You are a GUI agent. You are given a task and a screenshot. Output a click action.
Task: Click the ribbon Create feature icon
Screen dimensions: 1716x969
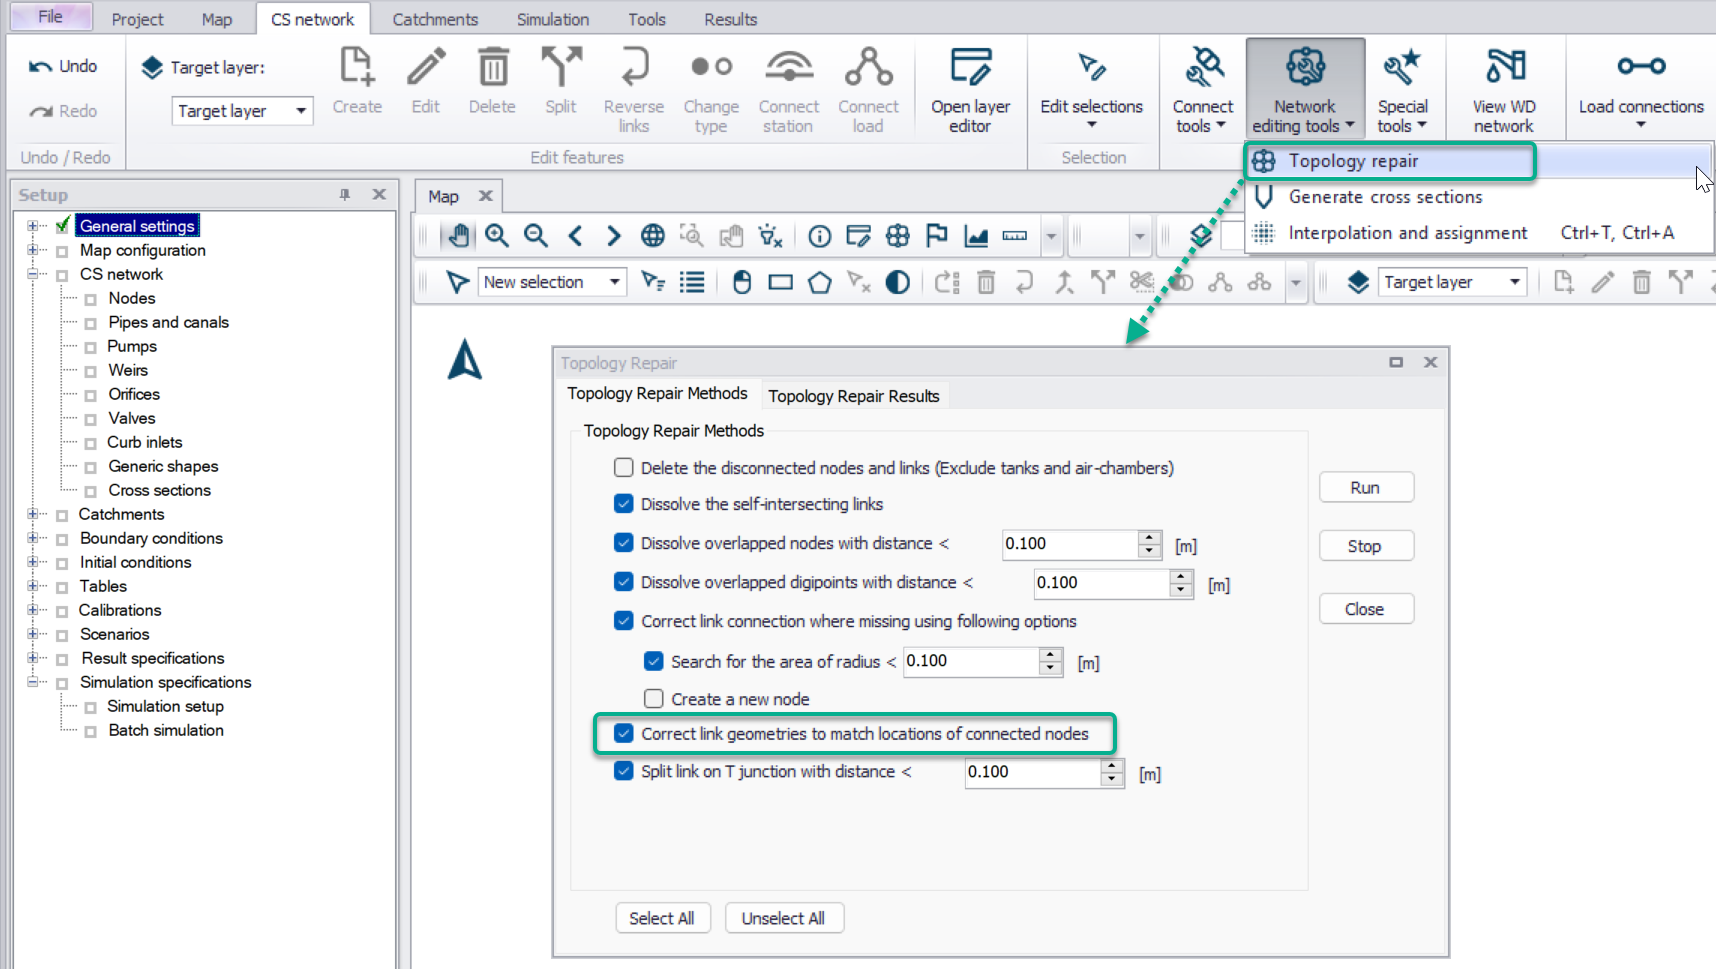(x=357, y=67)
